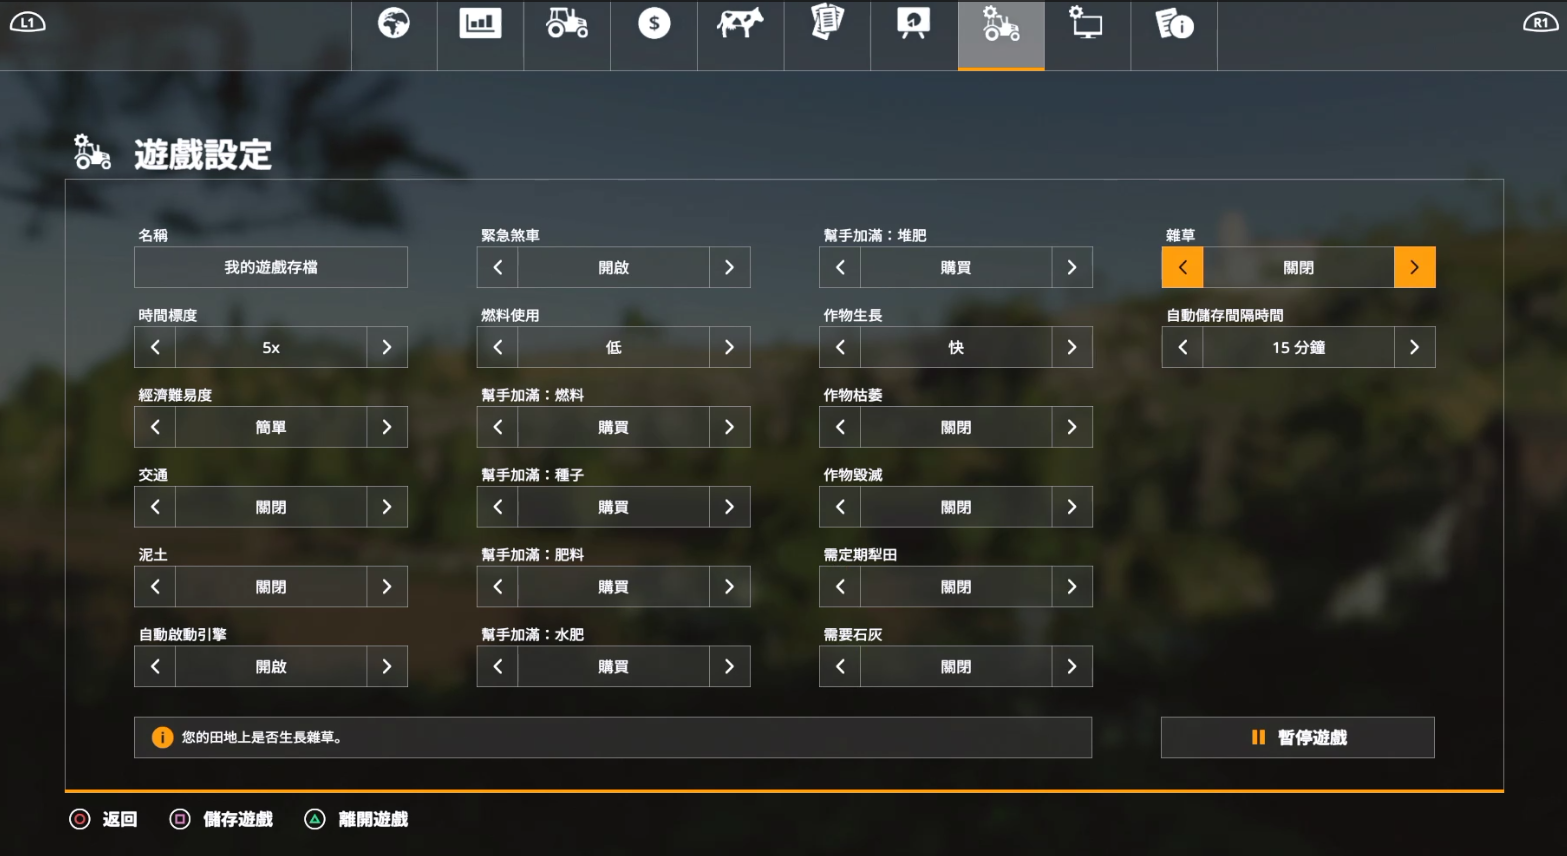Open the vehicles tractor tab icon
The height and width of the screenshot is (856, 1567).
(x=567, y=23)
